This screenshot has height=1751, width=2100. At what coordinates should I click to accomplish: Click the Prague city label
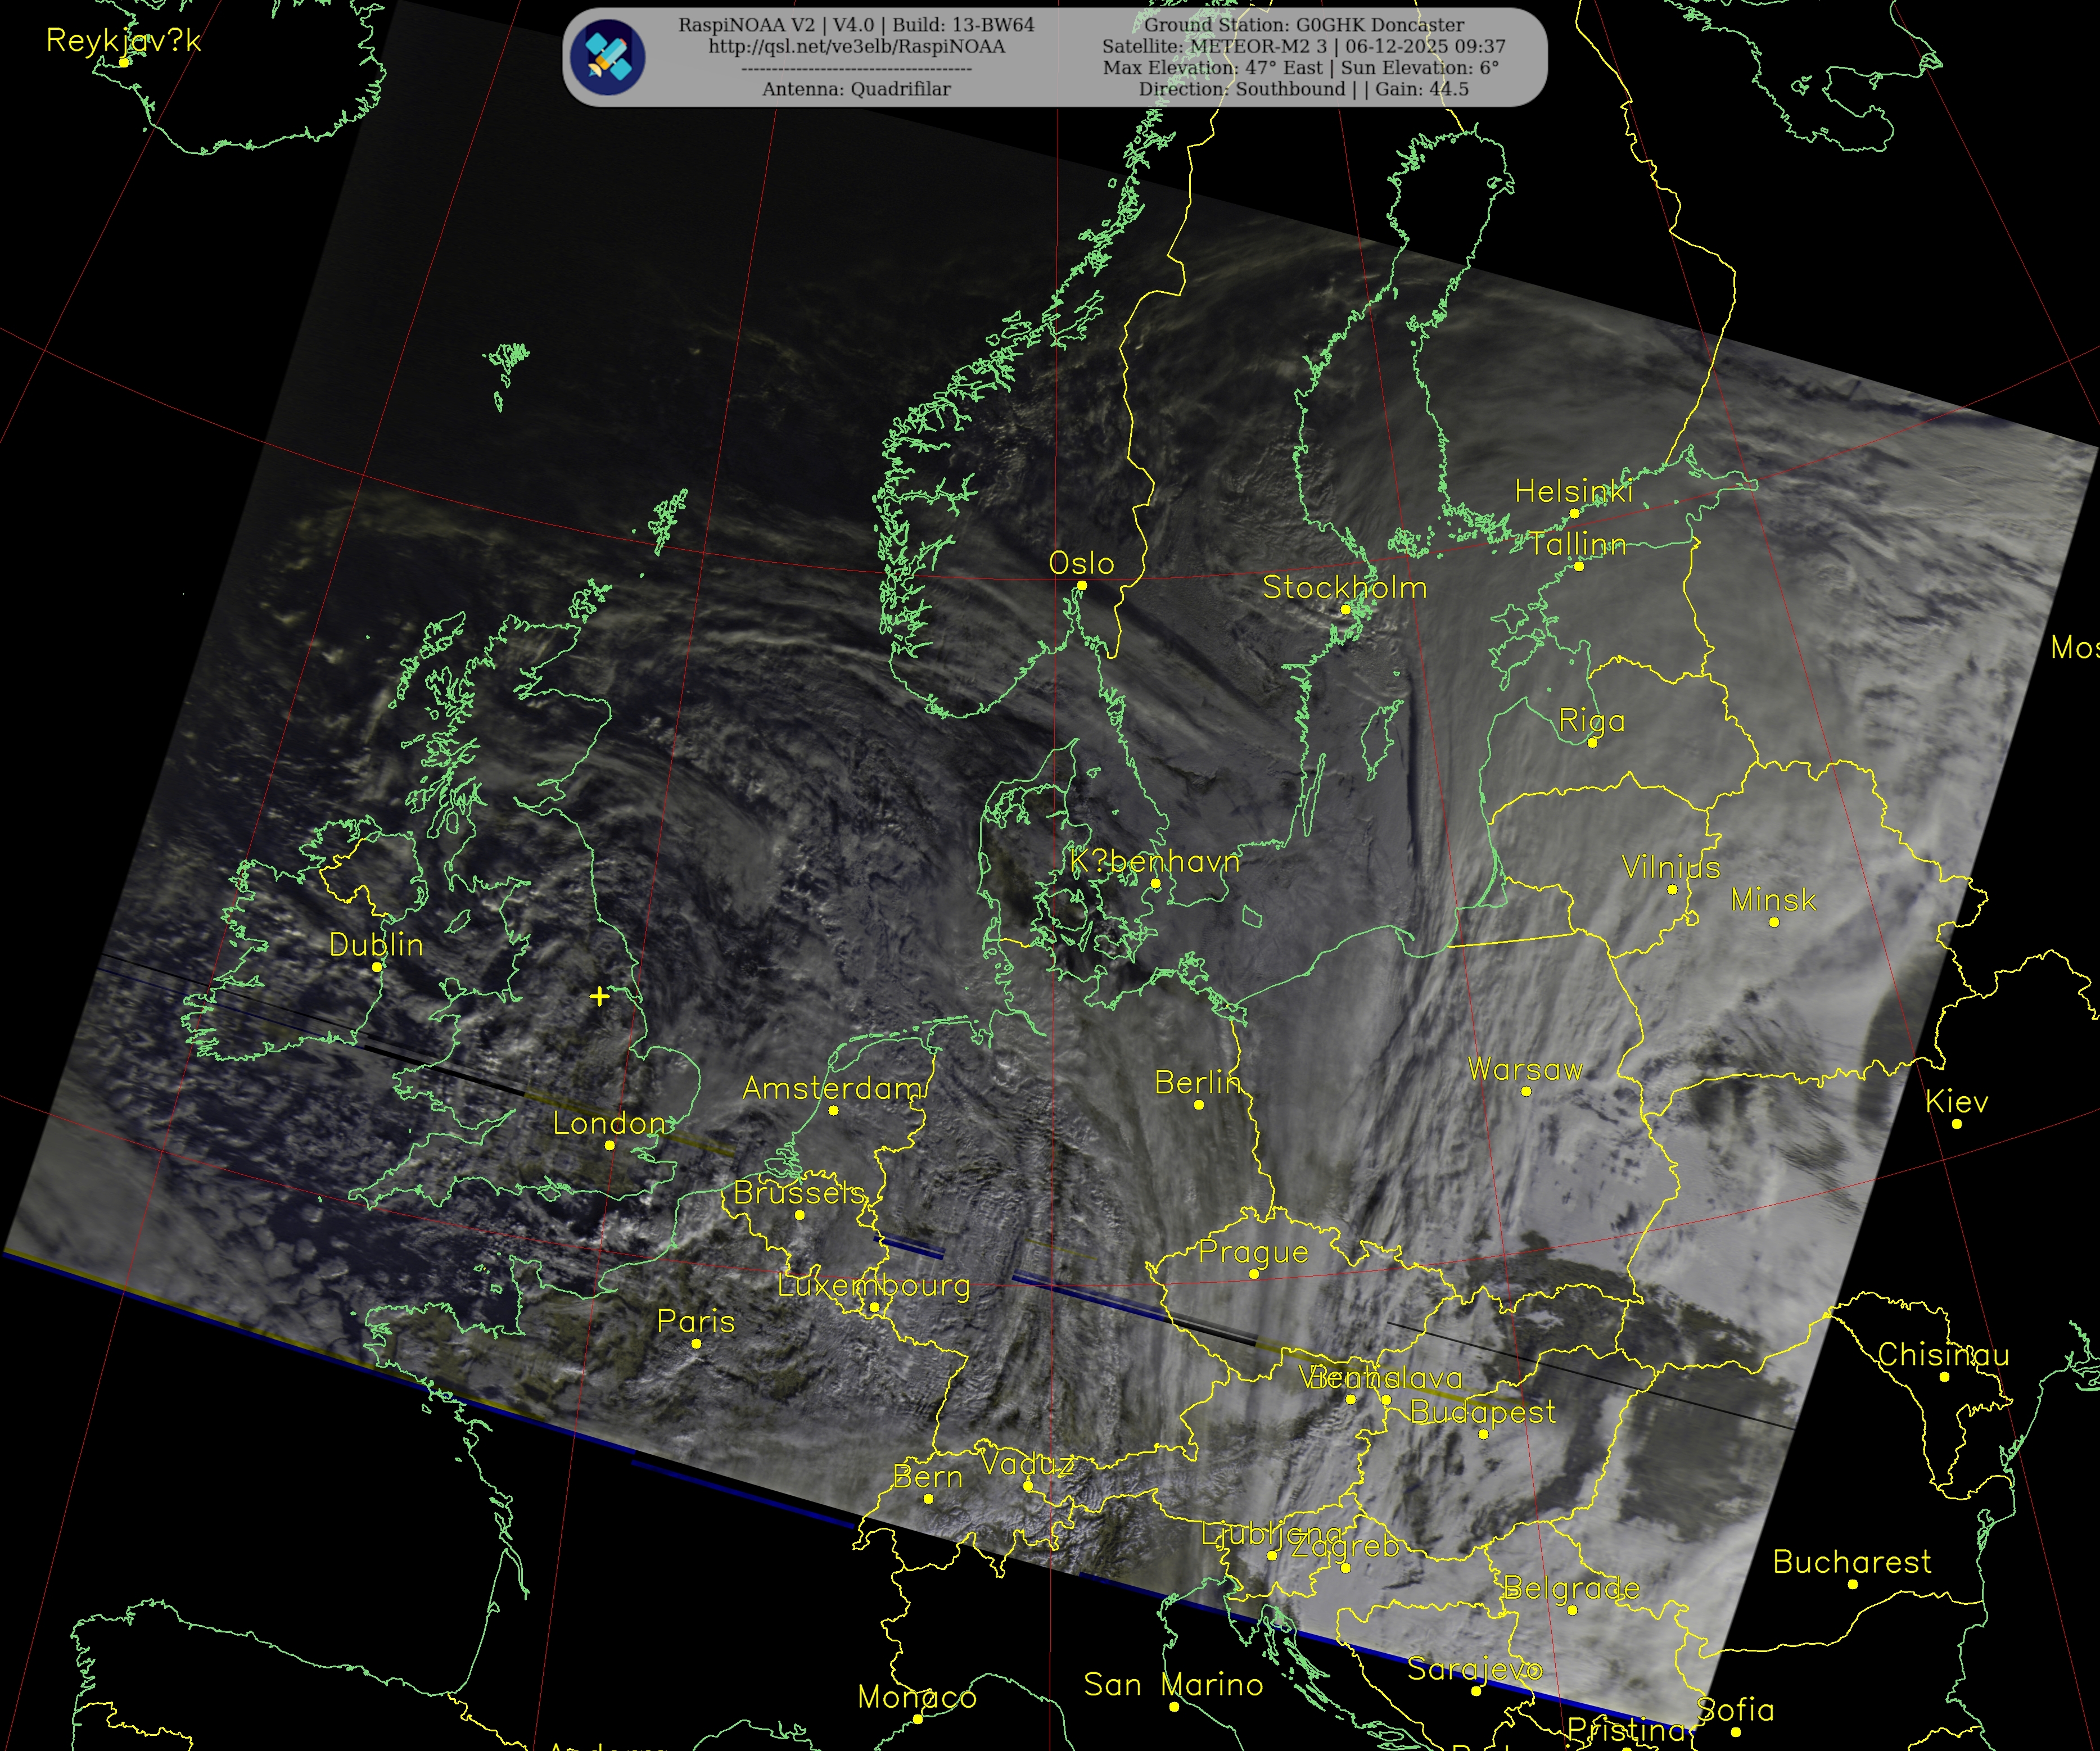click(1253, 1252)
